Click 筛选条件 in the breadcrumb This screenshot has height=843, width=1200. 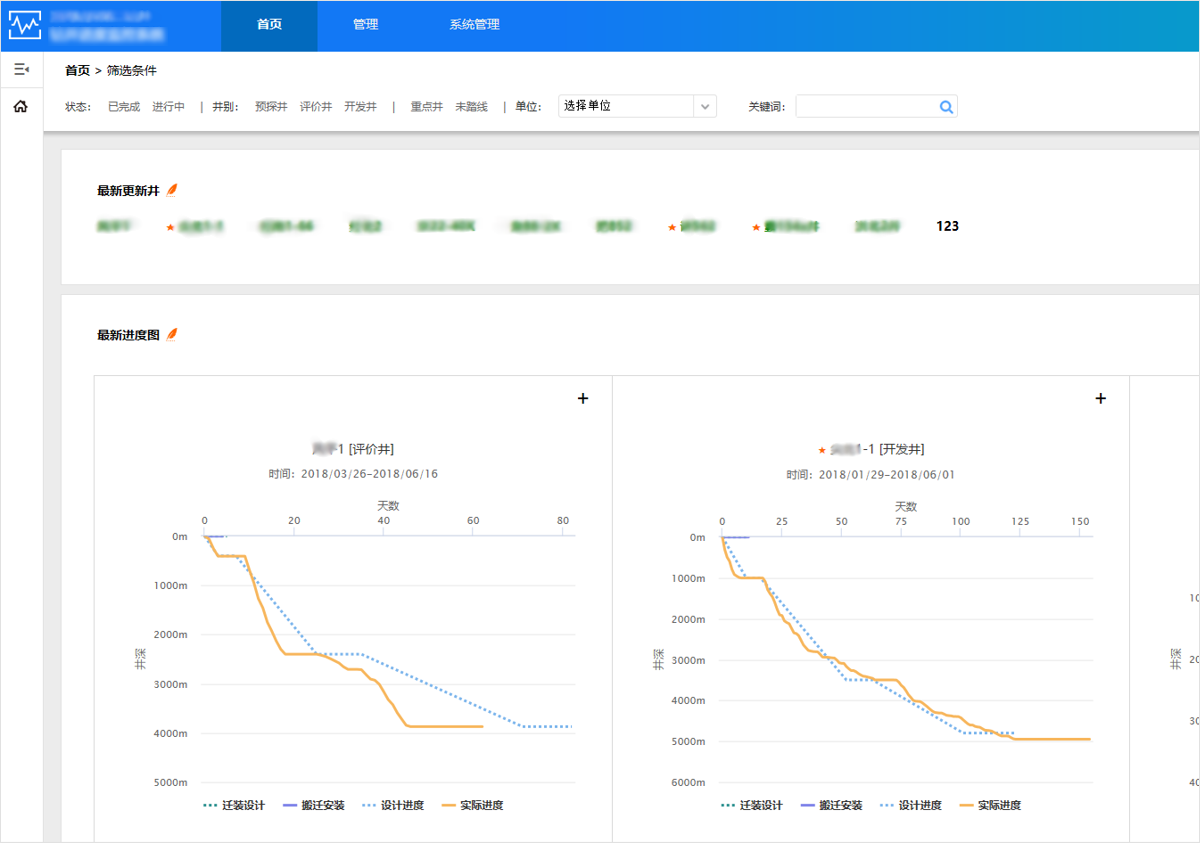point(132,70)
